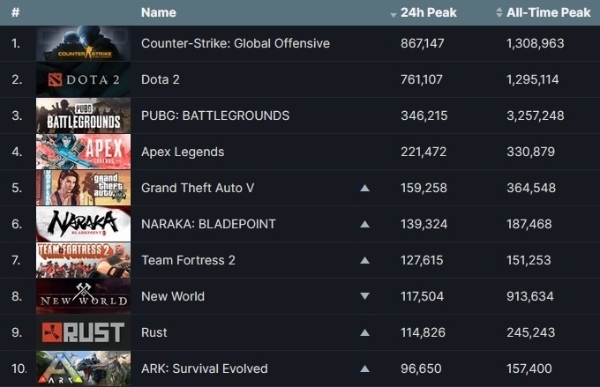Click up-trend arrow beside Grand Theft Auto V
Viewport: 600px width, 387px height.
click(x=365, y=188)
